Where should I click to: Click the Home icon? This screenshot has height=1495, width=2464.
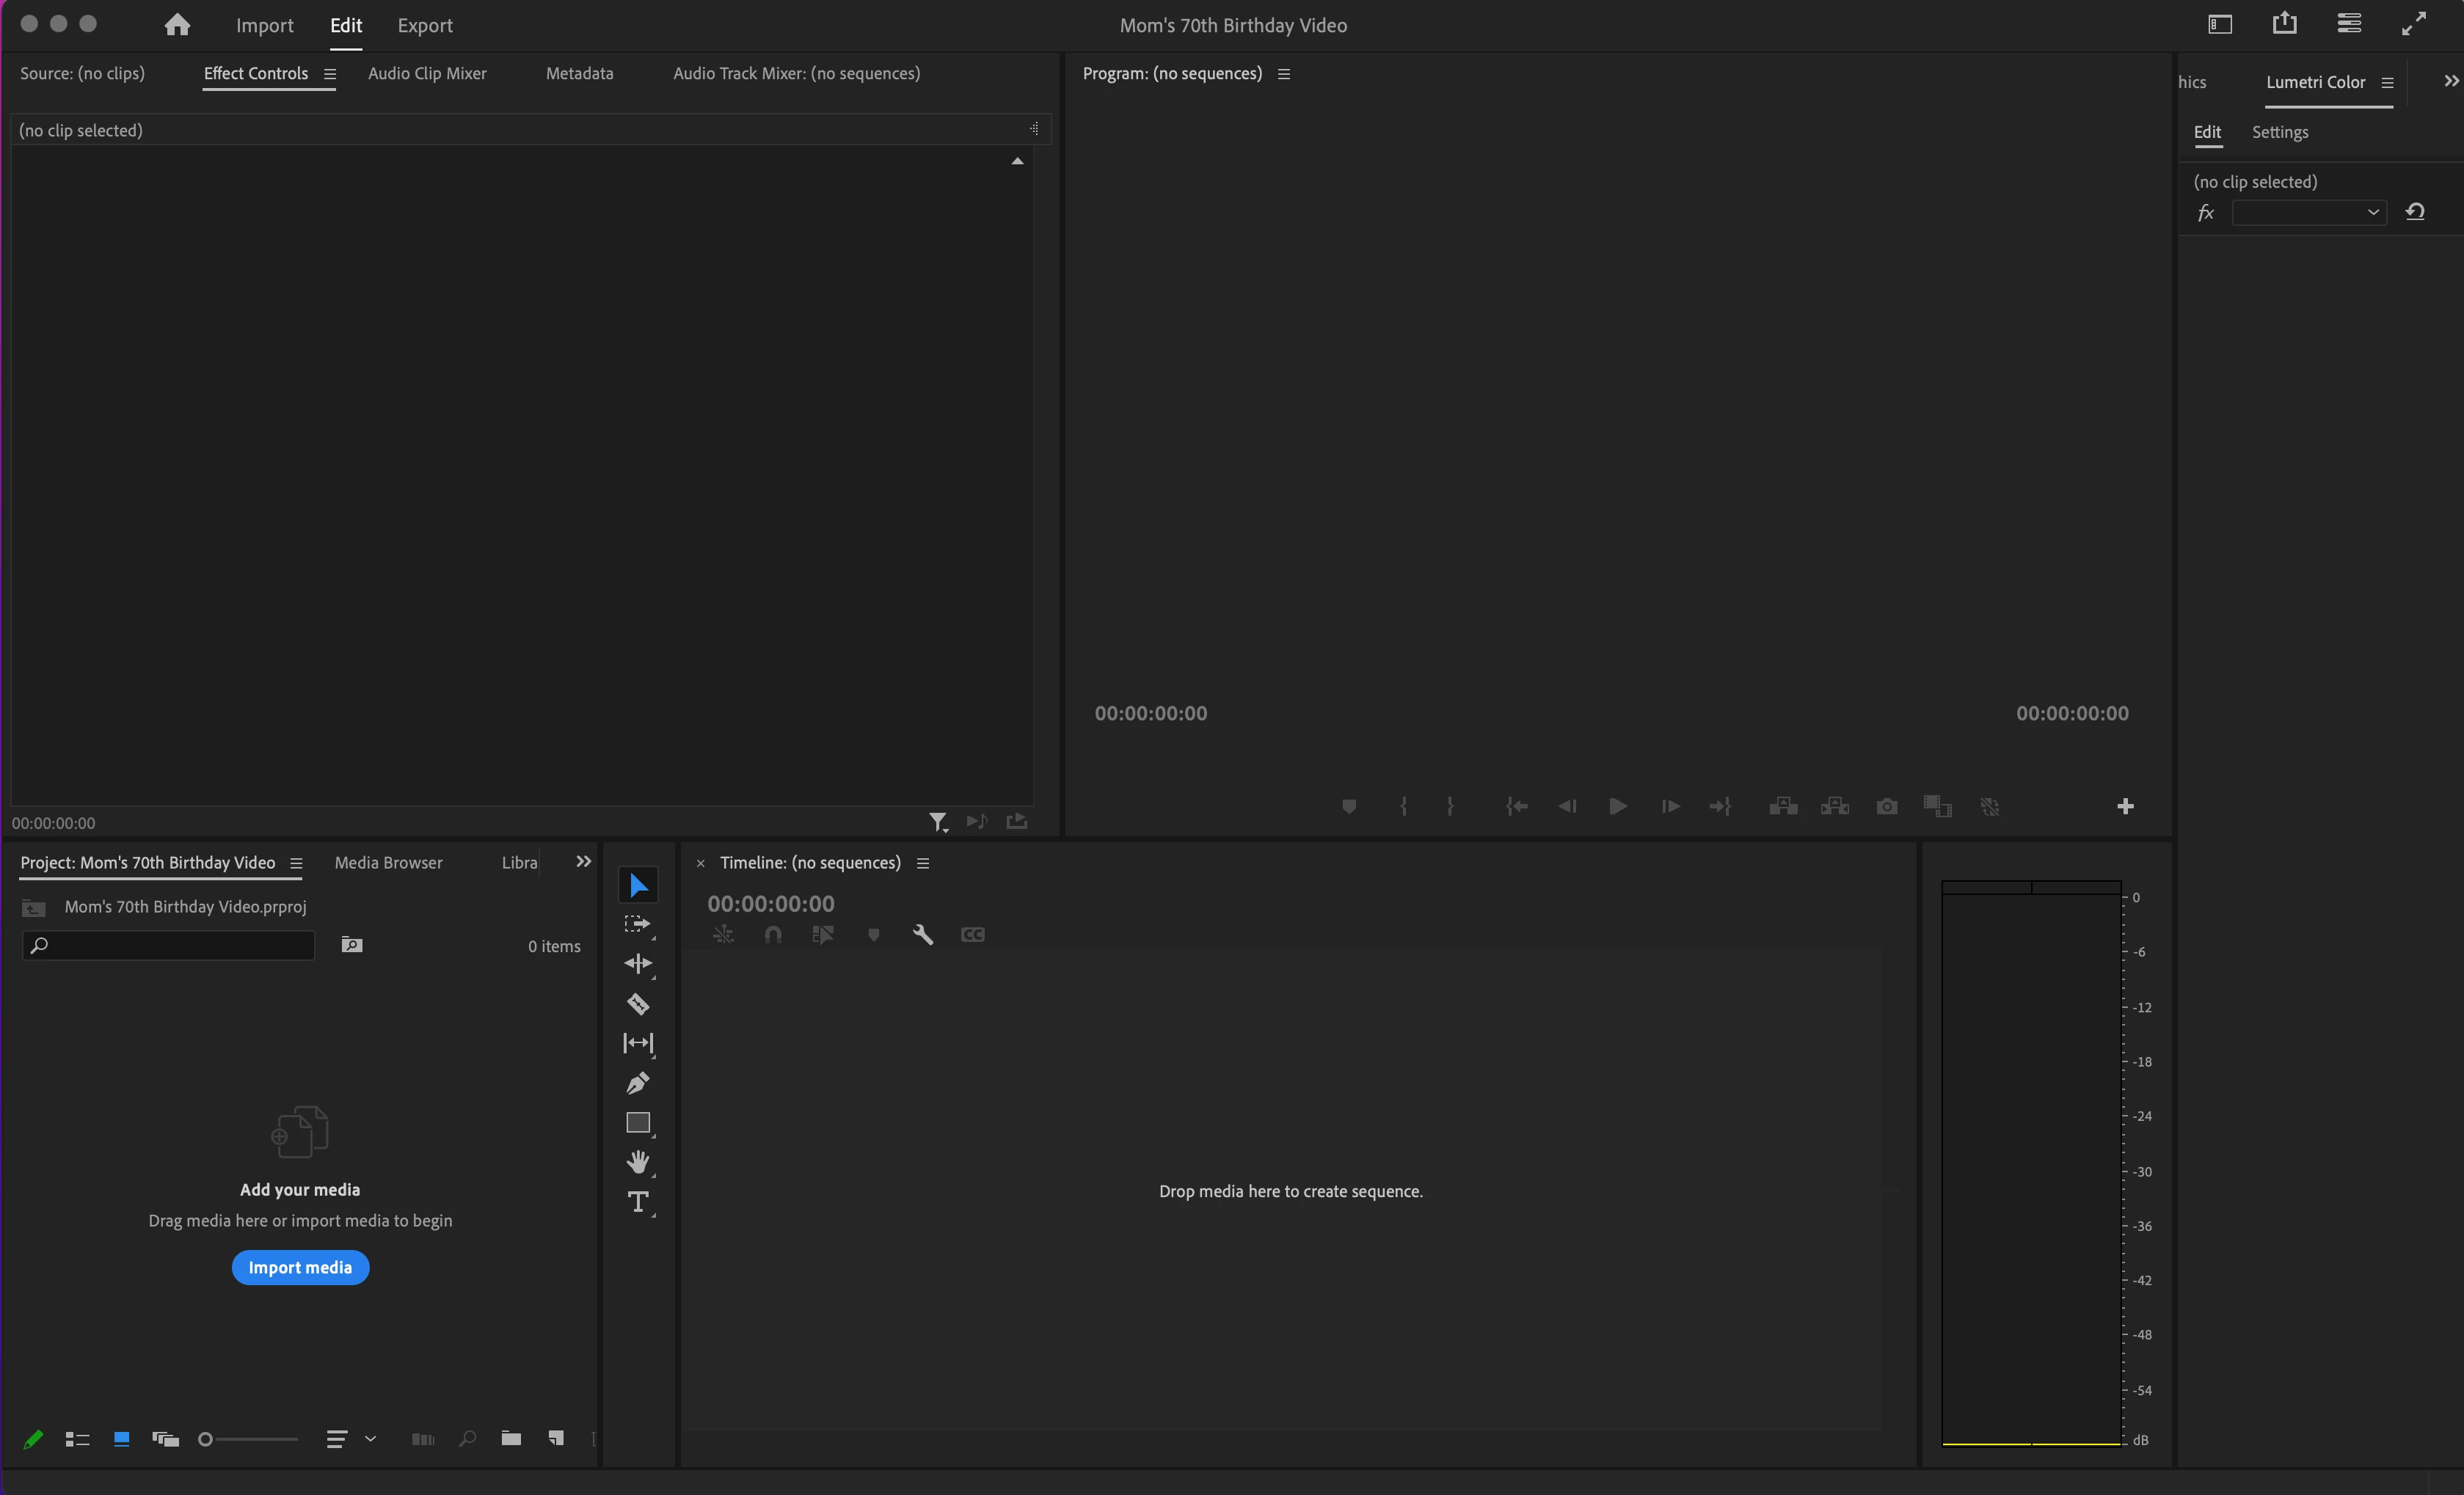177,25
